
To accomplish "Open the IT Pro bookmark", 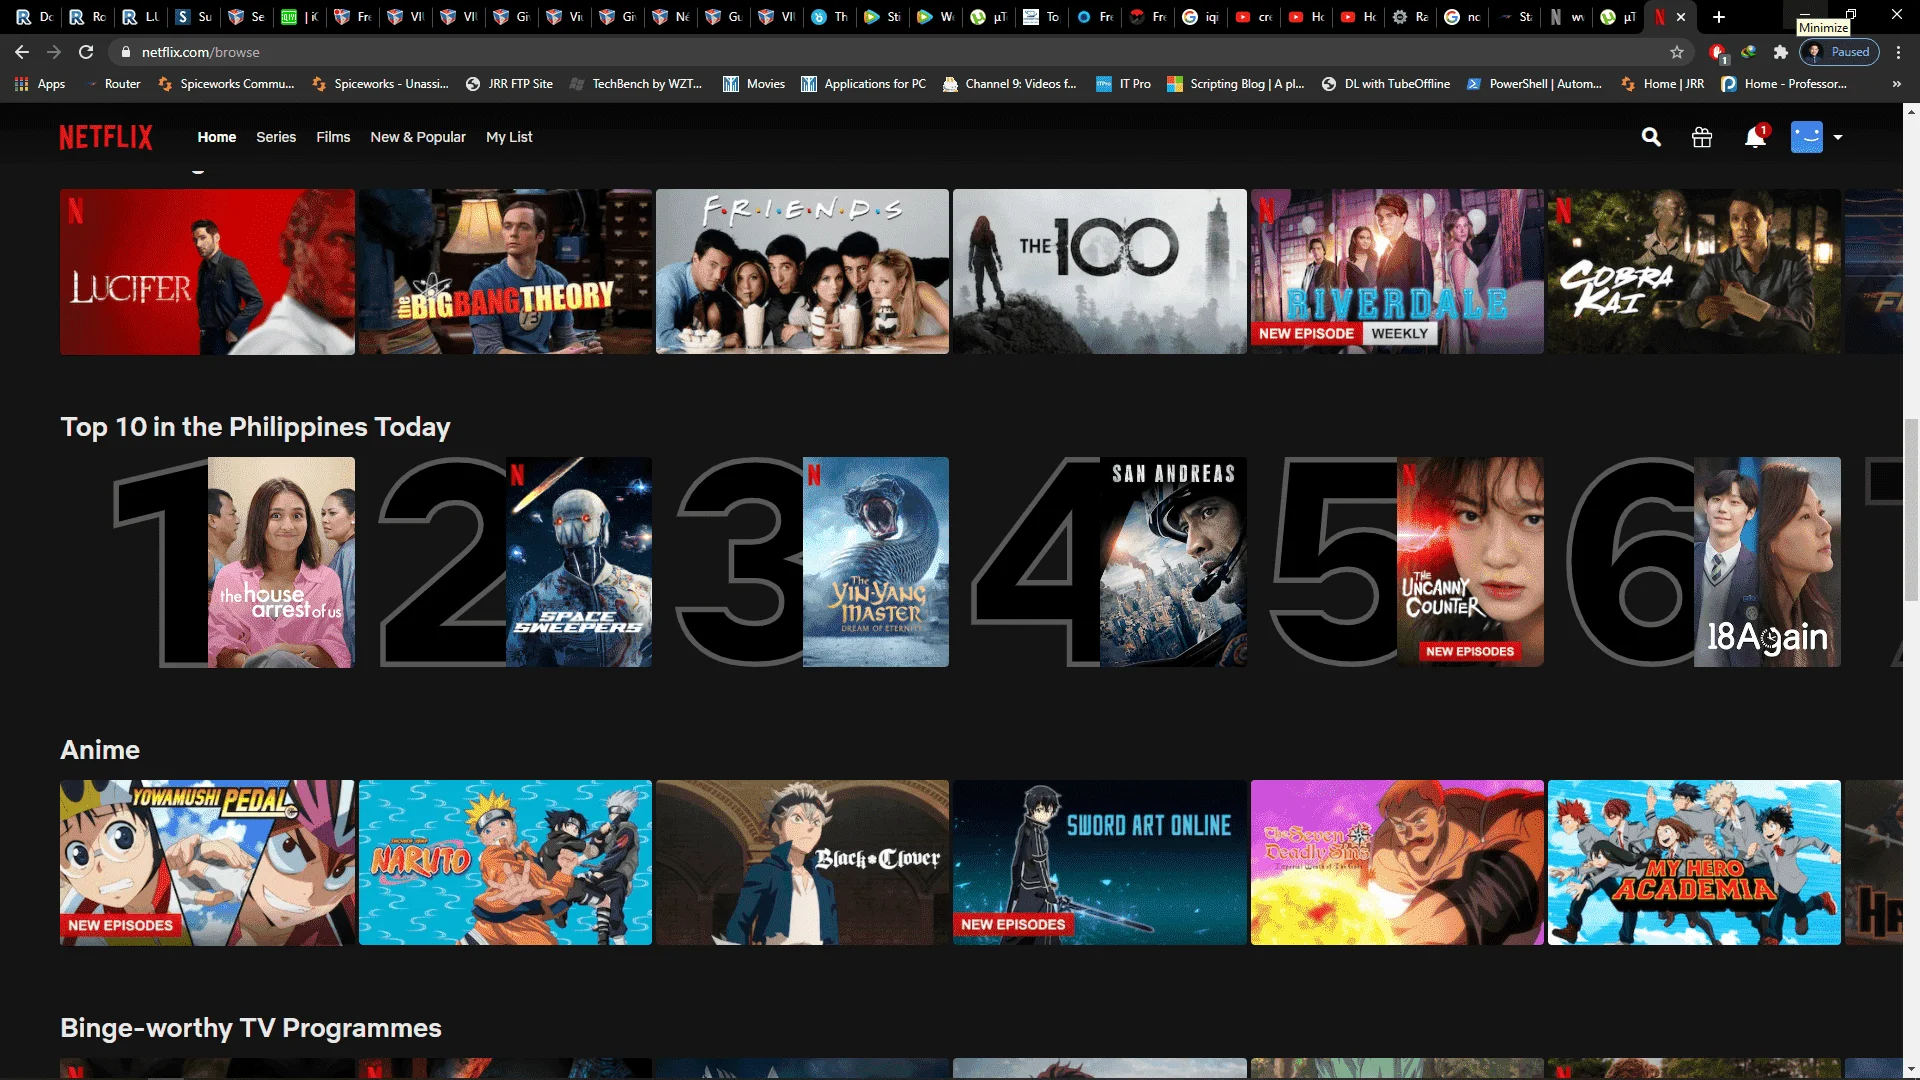I will tap(1123, 84).
